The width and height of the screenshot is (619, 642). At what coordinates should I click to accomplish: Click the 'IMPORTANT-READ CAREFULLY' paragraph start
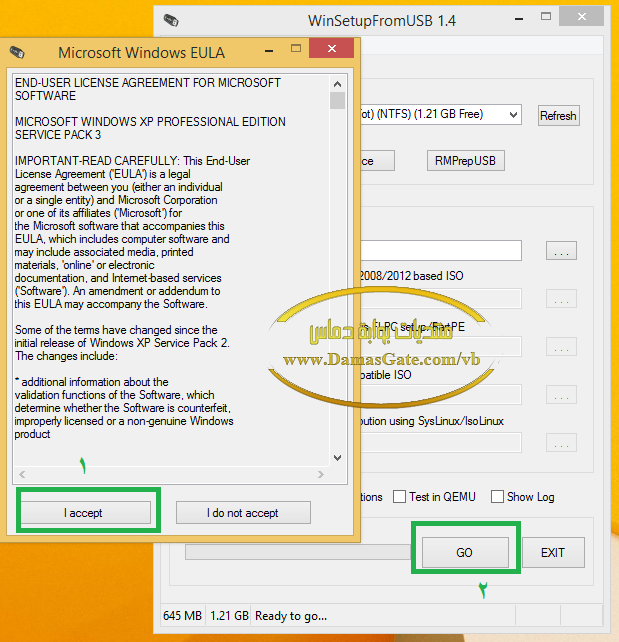click(97, 161)
